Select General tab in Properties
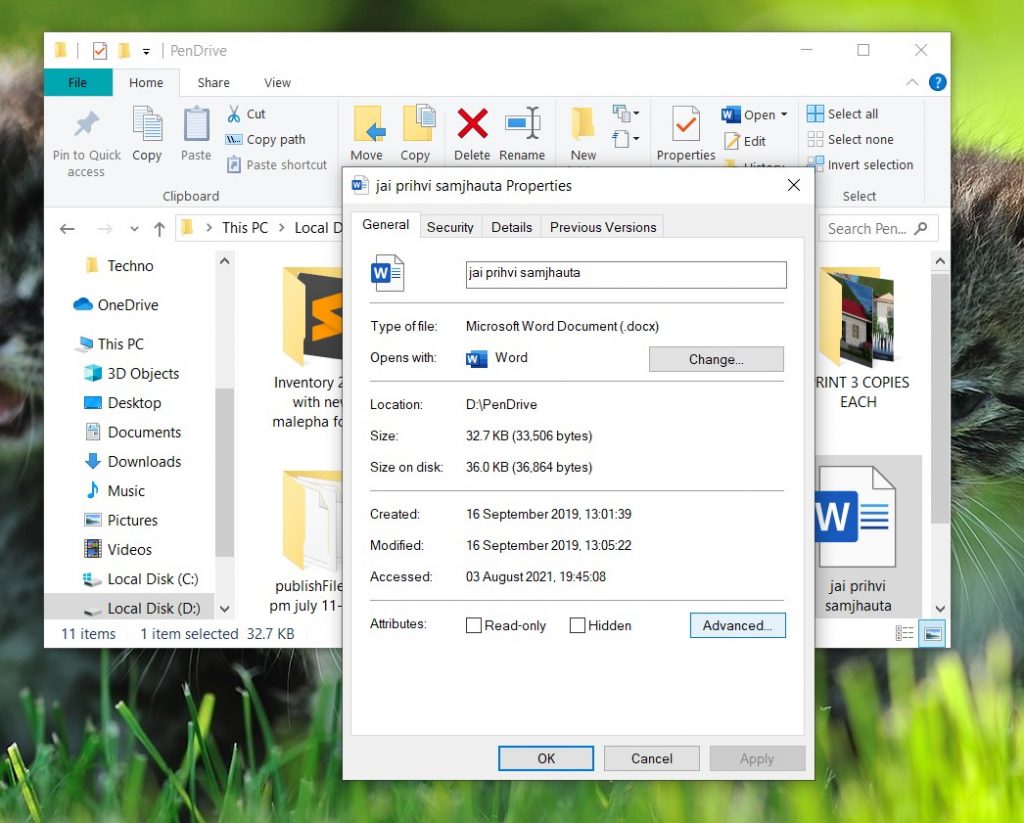This screenshot has height=823, width=1024. [x=385, y=225]
